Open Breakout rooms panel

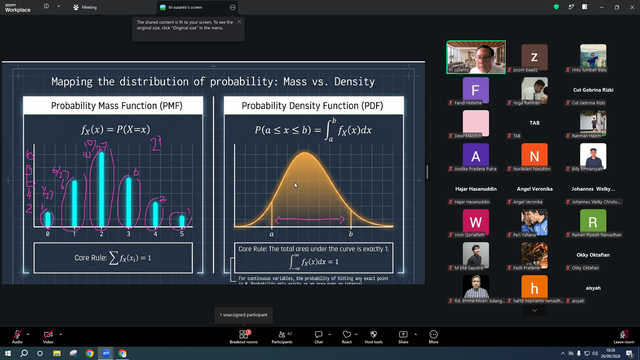click(244, 337)
